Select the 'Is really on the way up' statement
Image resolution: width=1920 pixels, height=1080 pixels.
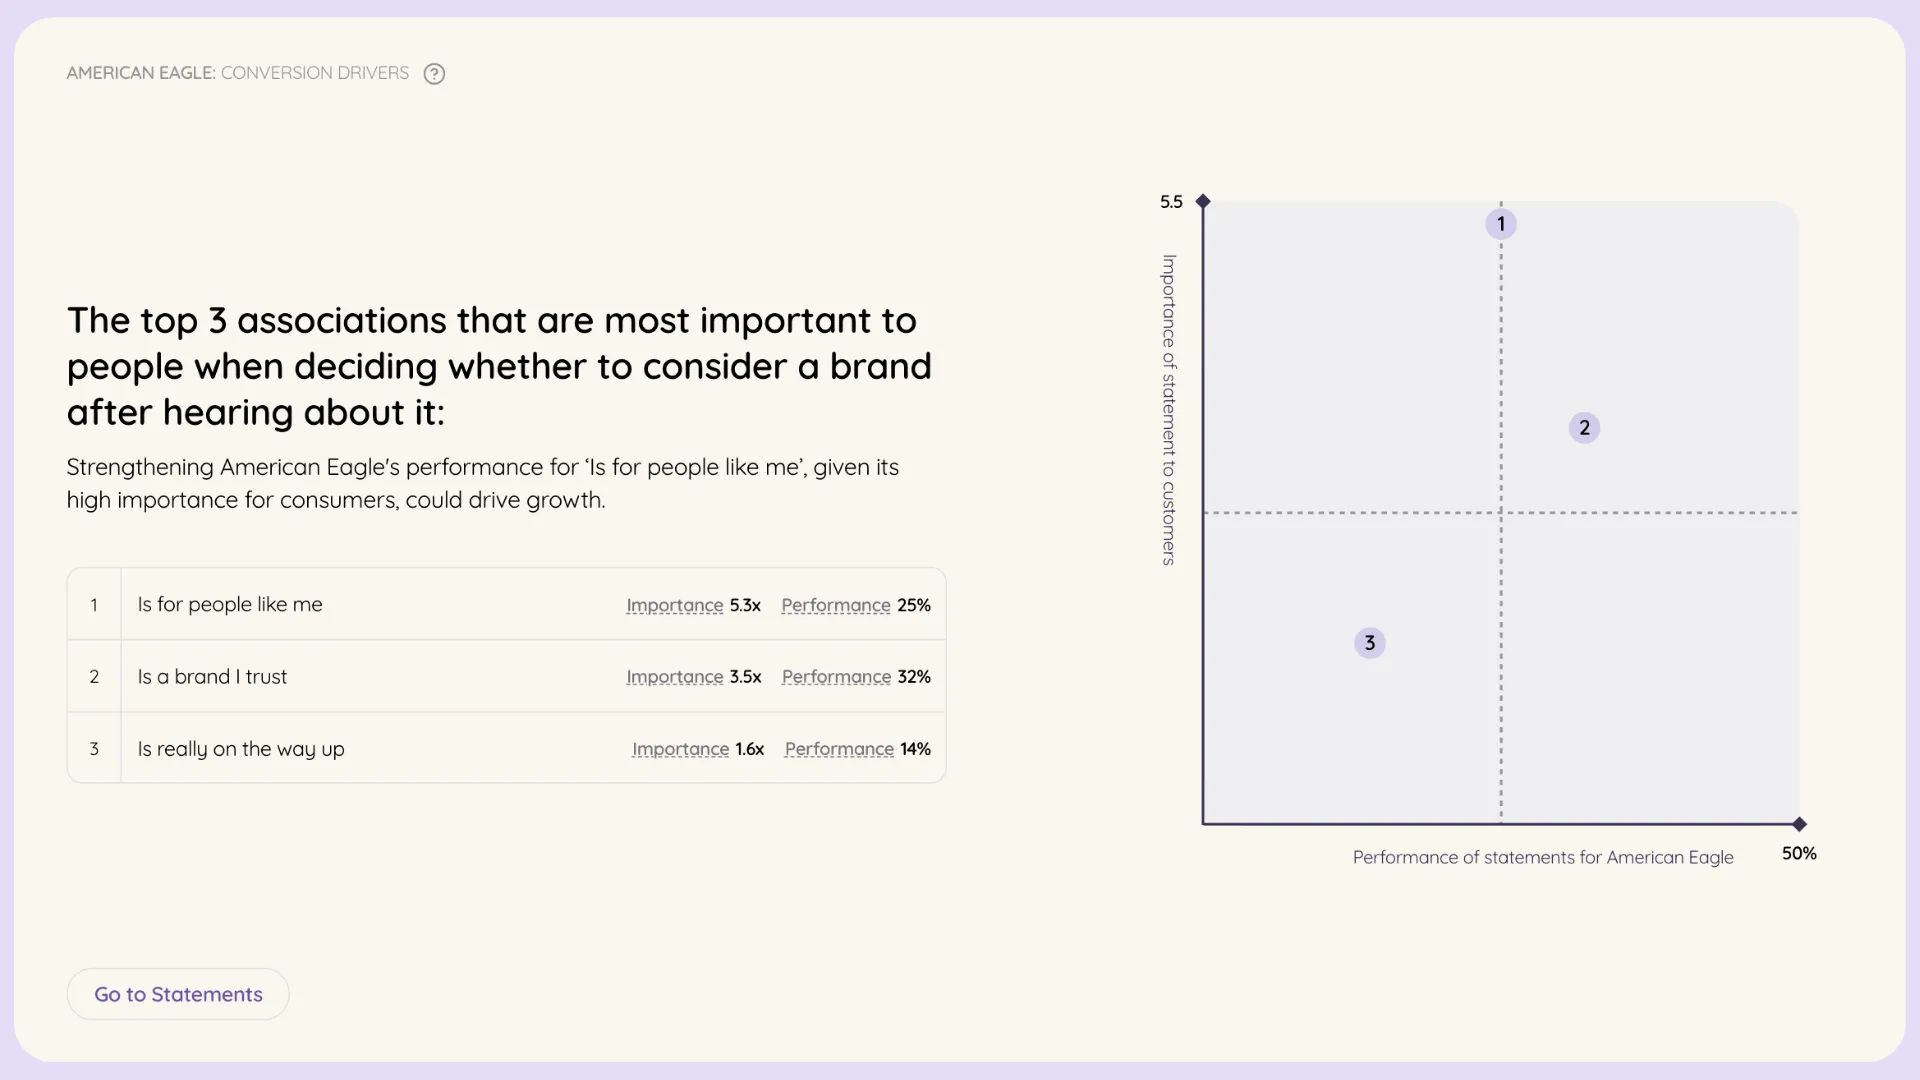[x=241, y=749]
